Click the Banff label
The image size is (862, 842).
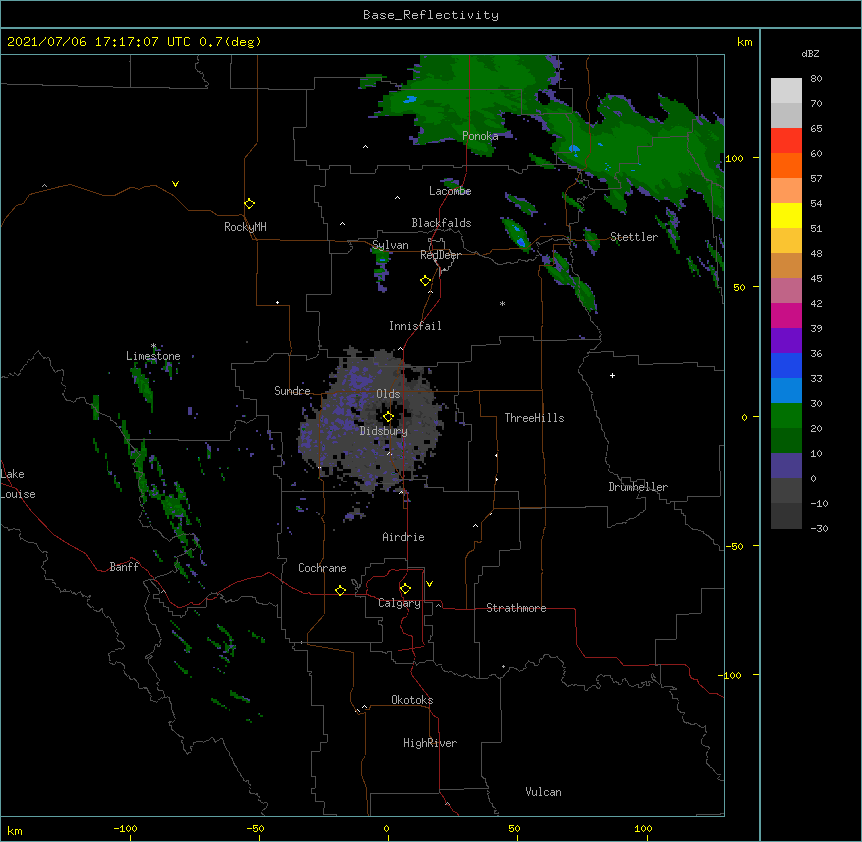tap(124, 567)
